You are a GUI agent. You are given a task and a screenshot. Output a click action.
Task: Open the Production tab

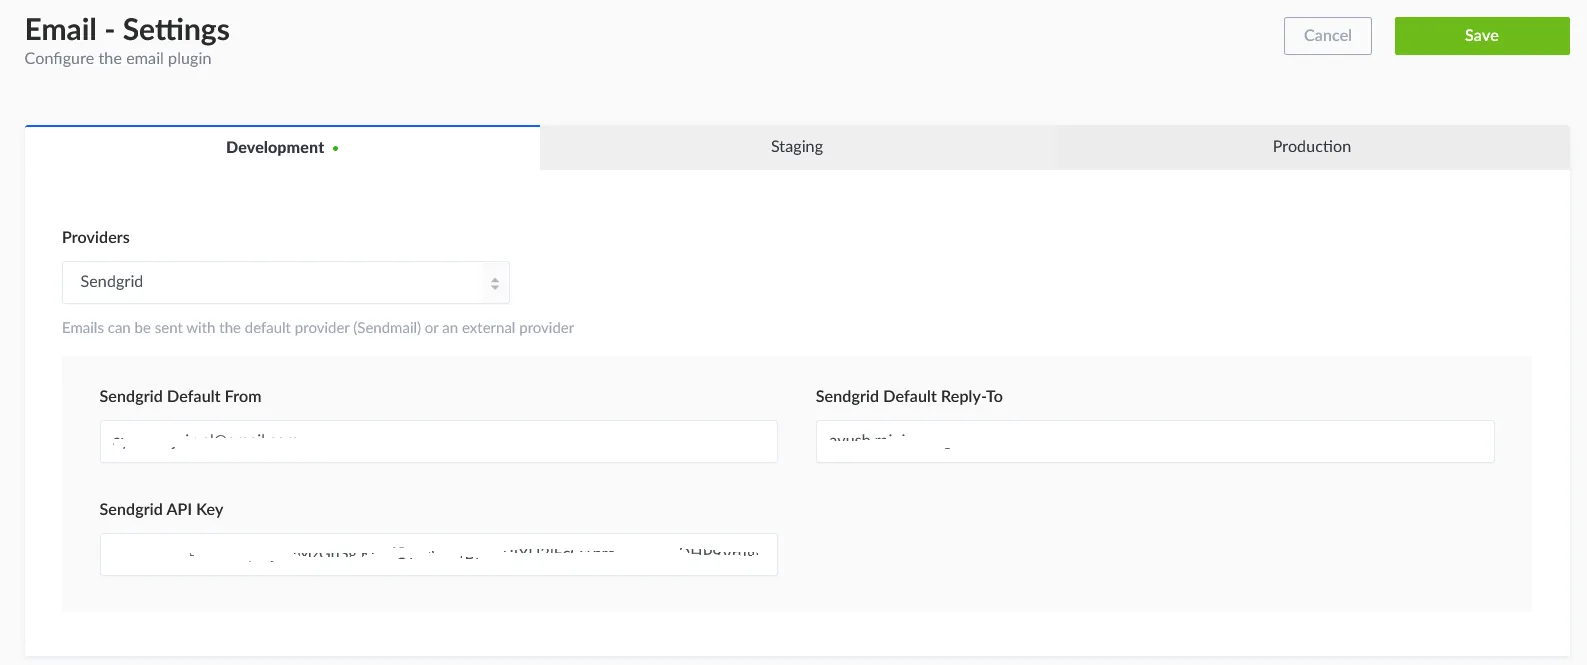(1311, 147)
